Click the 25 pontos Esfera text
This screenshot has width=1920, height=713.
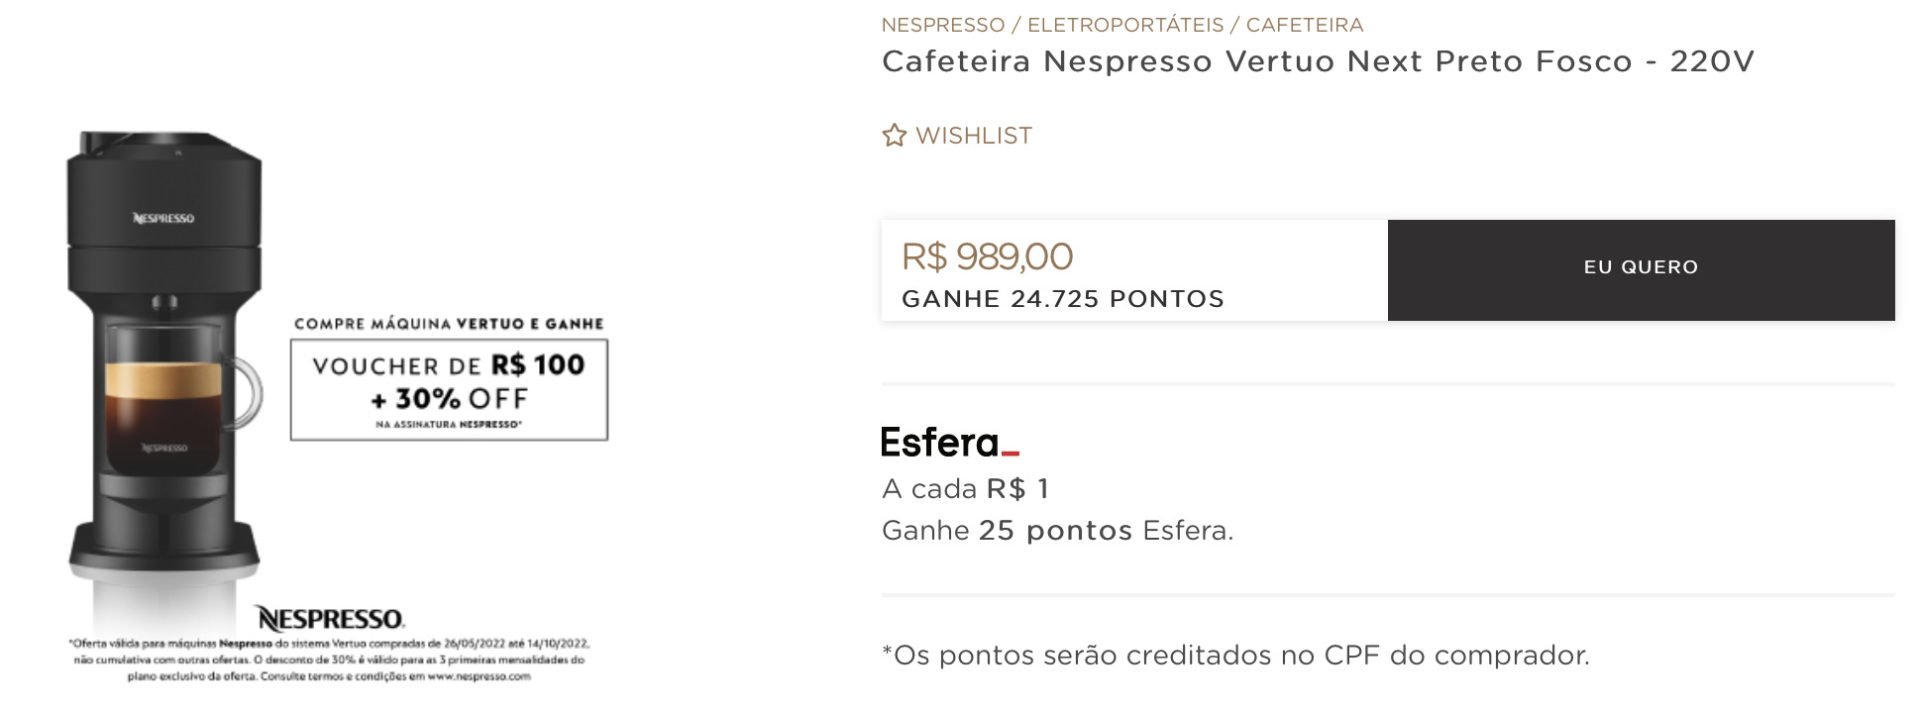click(1105, 530)
